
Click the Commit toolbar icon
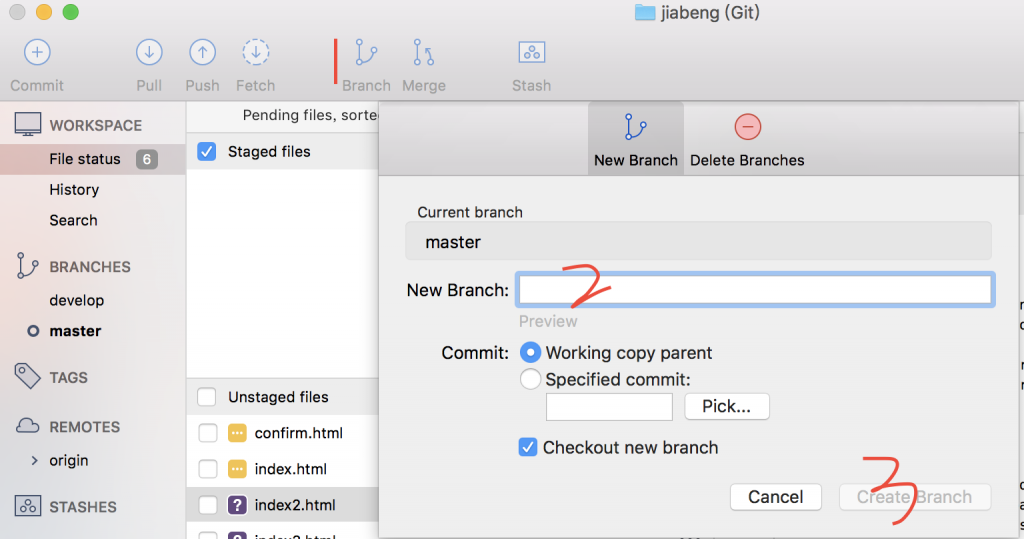click(37, 52)
